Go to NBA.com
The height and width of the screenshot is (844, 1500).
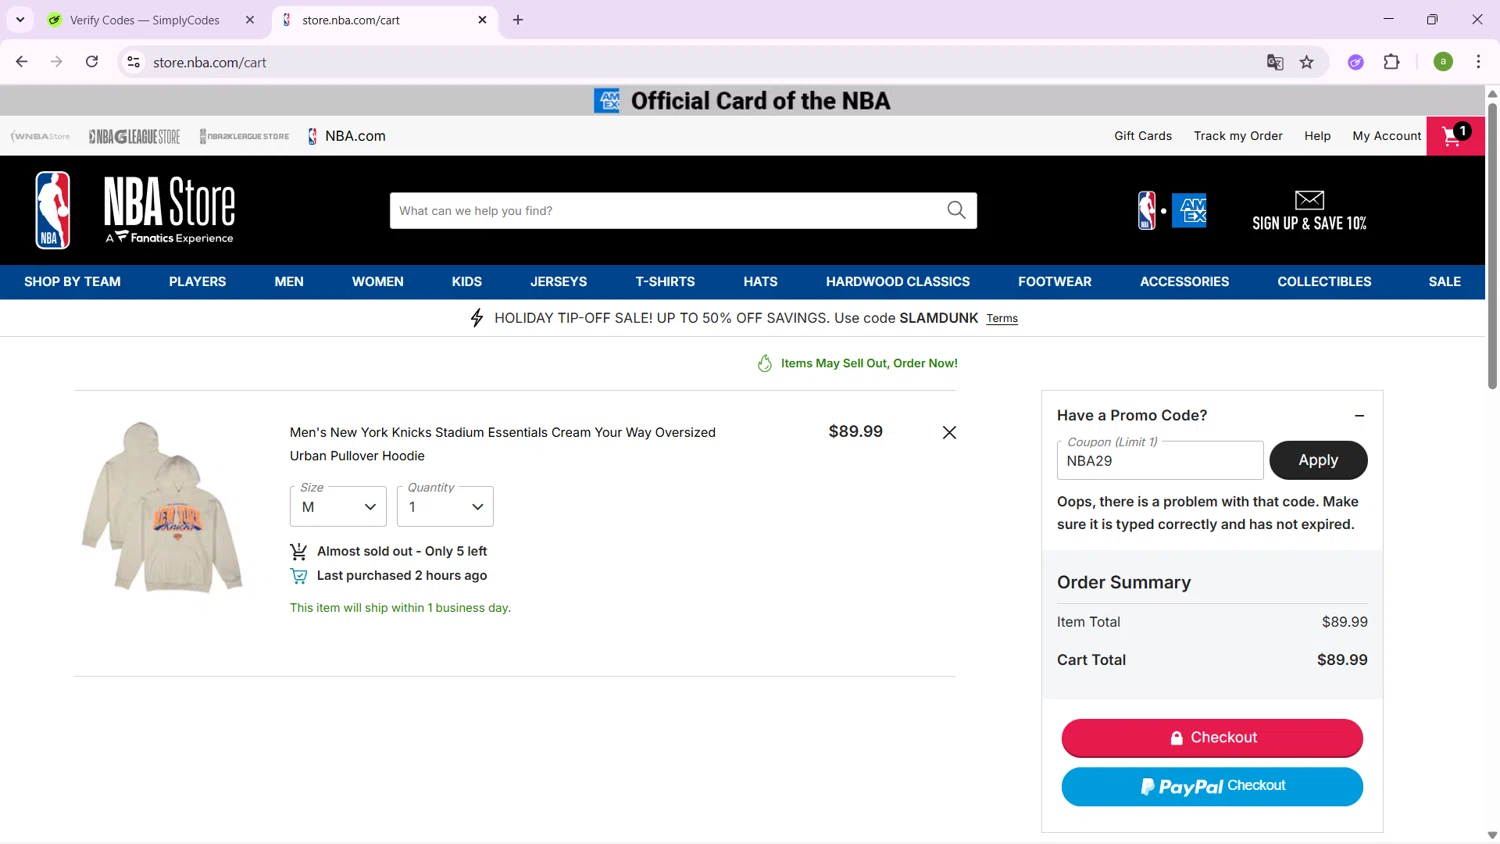click(x=346, y=136)
